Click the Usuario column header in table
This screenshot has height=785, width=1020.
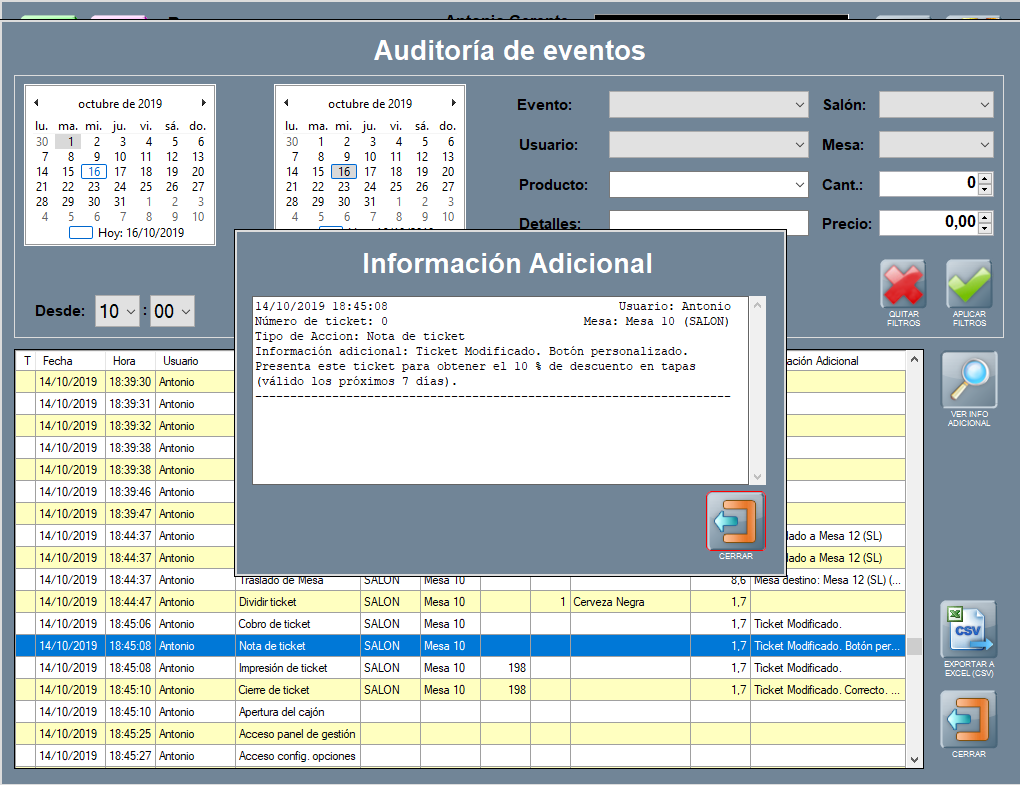tap(195, 361)
